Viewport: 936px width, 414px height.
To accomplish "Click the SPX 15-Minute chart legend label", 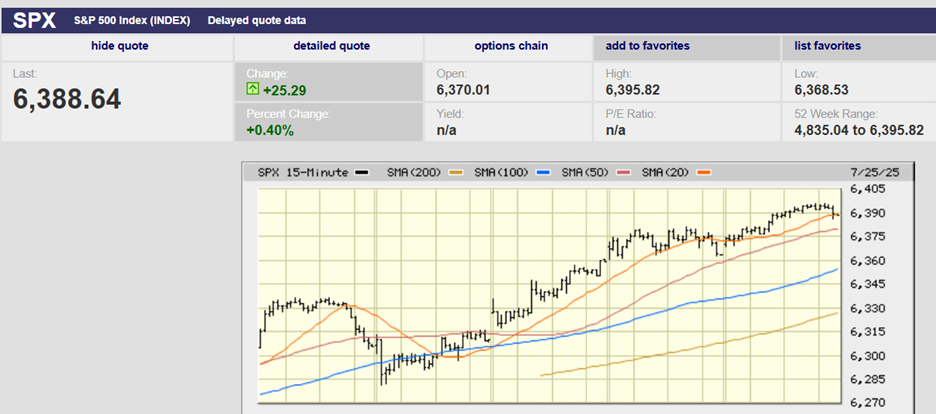I will [303, 172].
